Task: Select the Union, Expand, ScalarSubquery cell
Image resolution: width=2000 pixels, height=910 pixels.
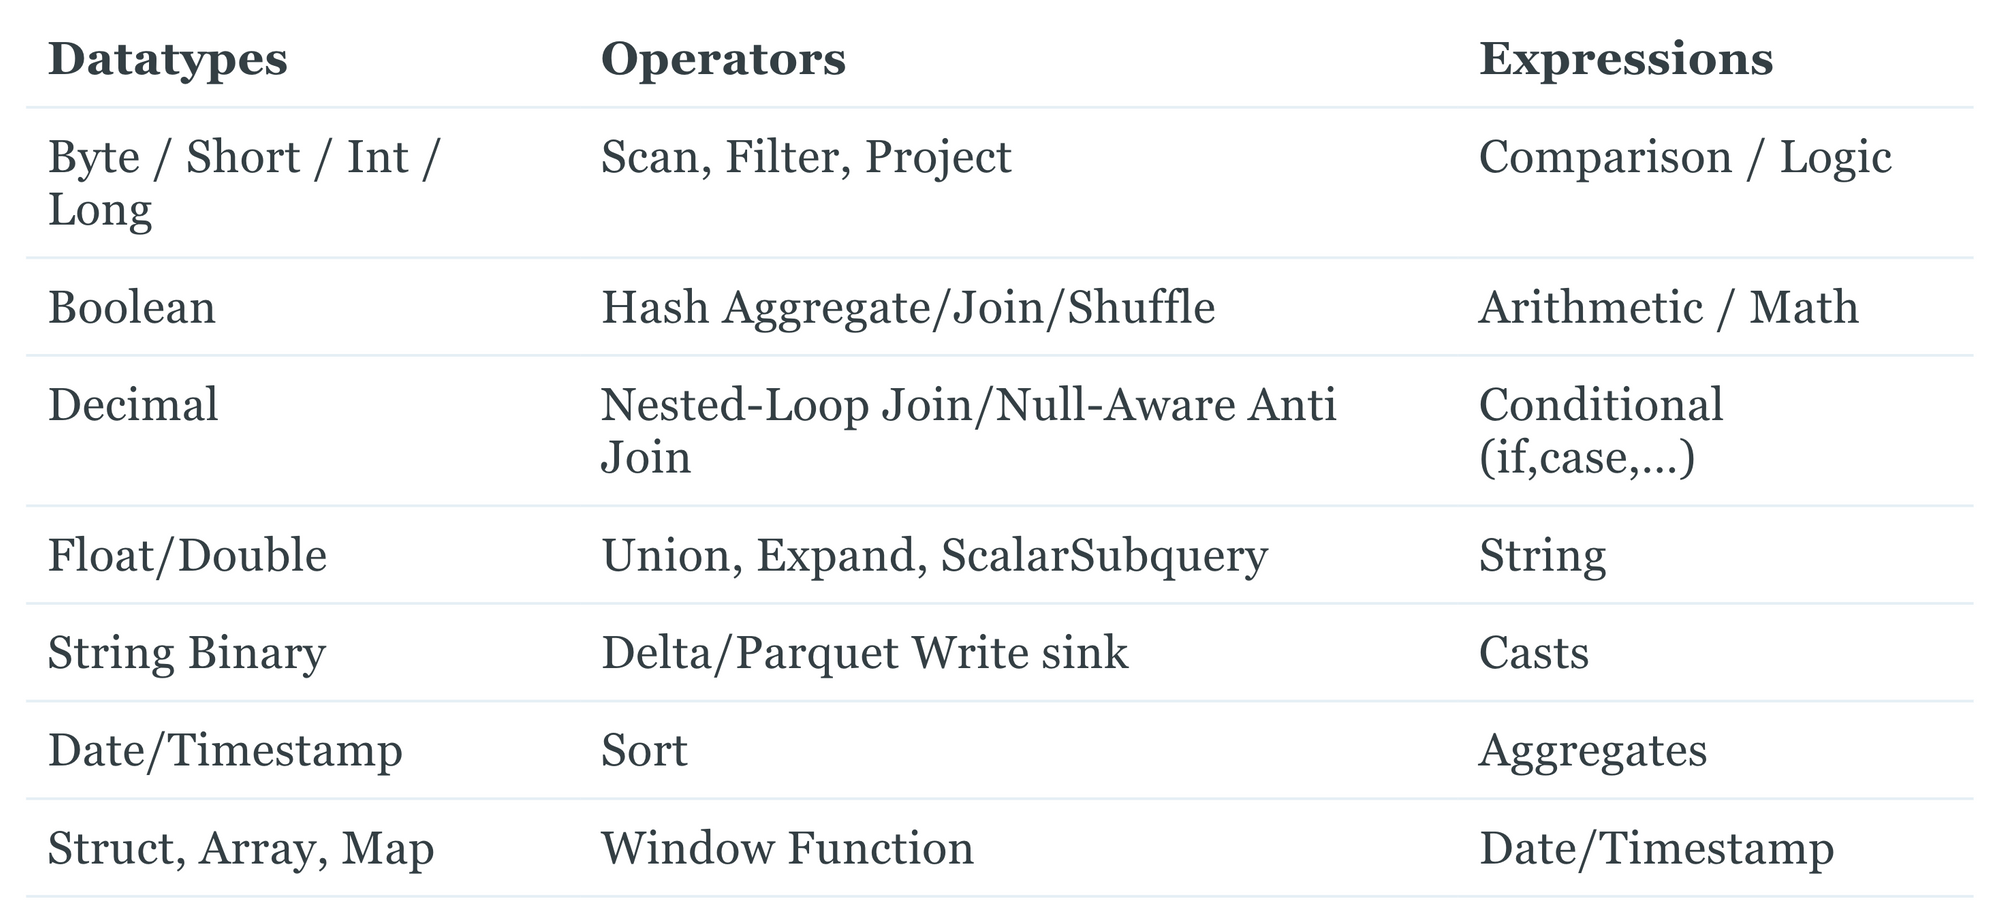Action: tap(934, 555)
